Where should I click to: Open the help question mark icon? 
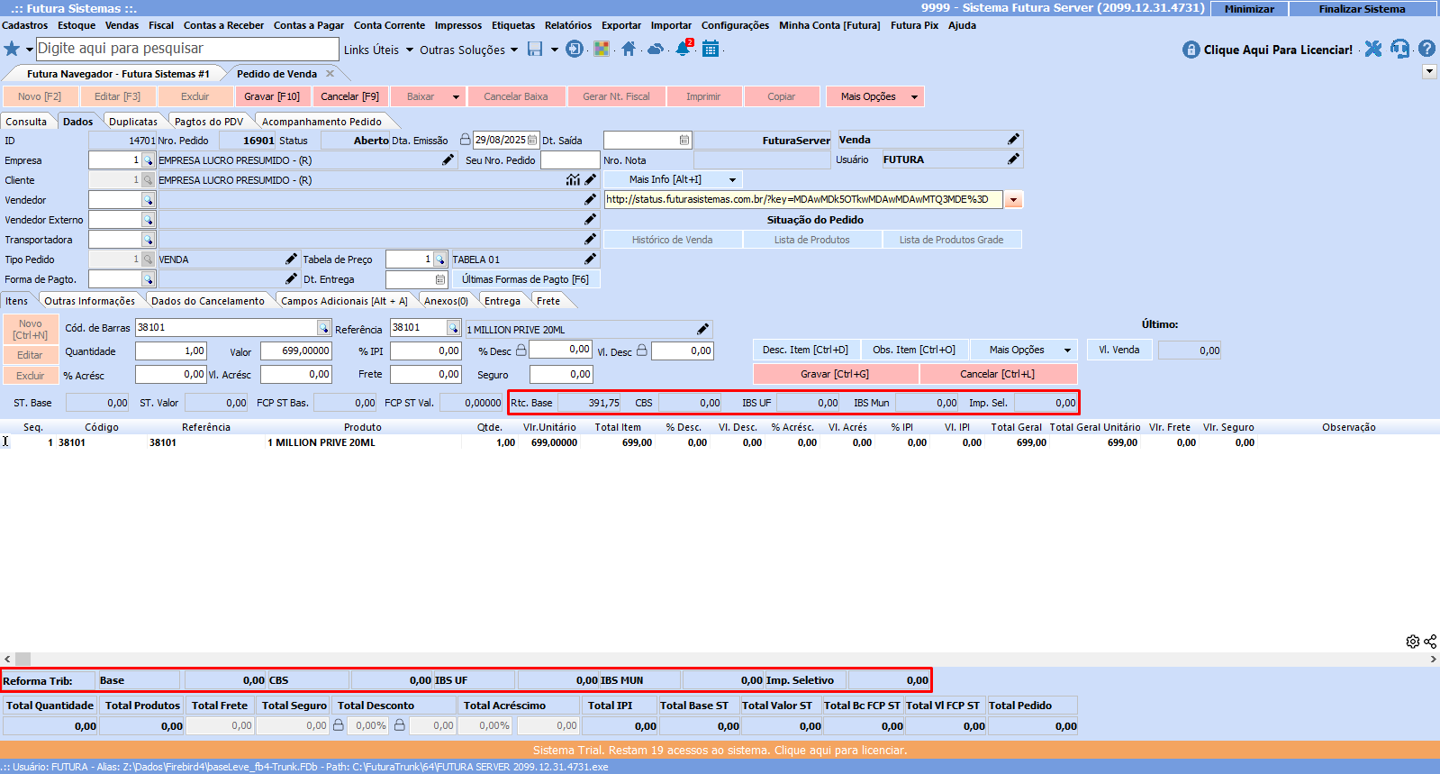1426,49
